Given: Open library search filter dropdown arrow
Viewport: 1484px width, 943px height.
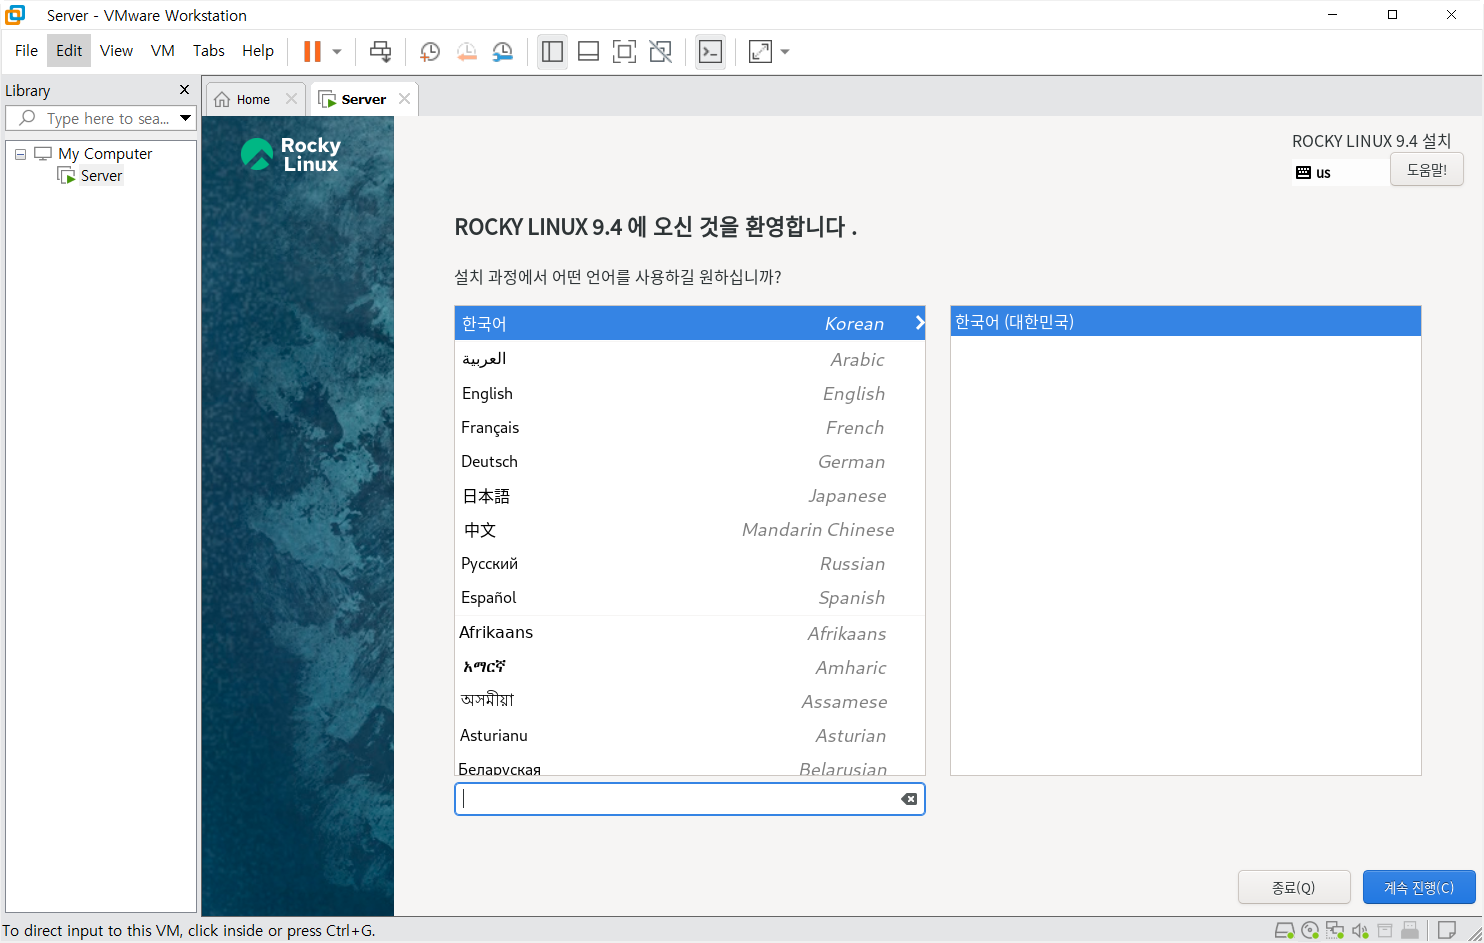Looking at the screenshot, I should (185, 118).
